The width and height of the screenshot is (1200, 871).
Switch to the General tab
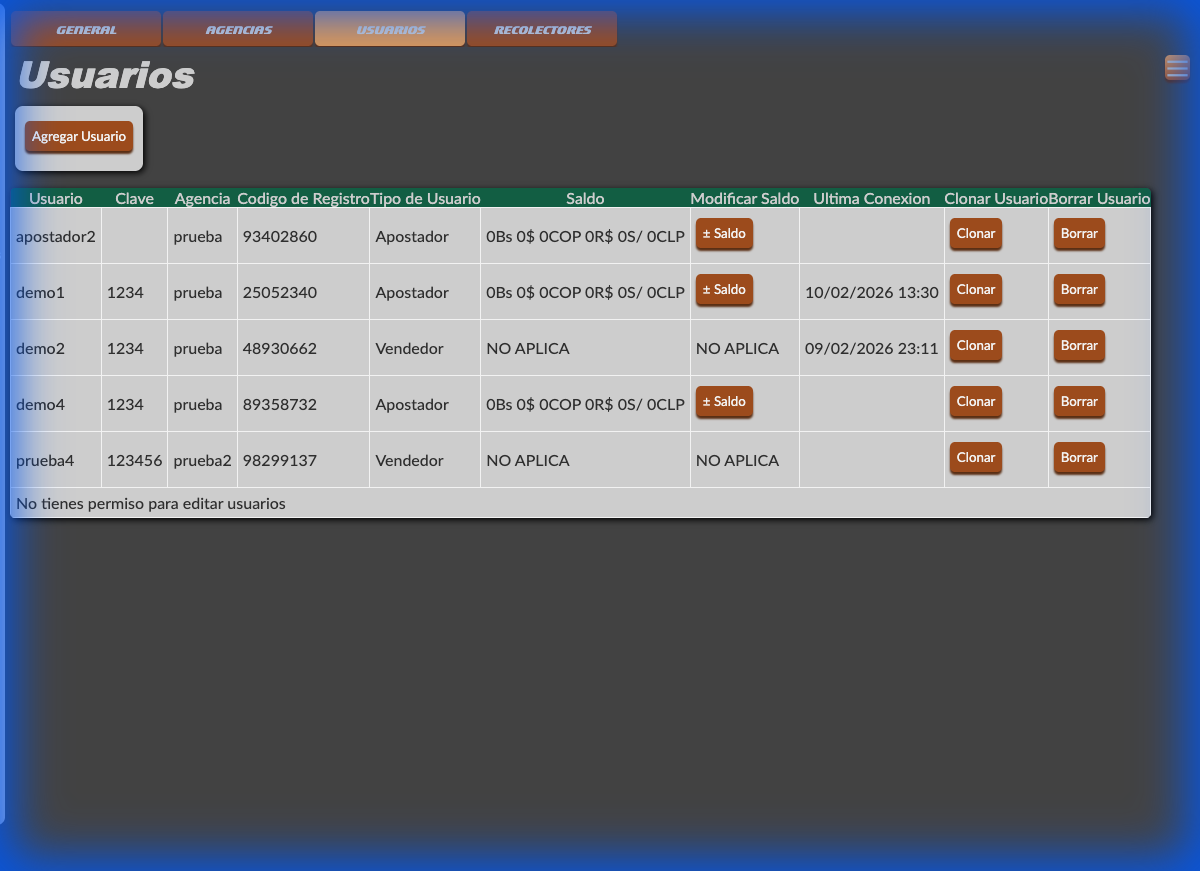point(86,30)
